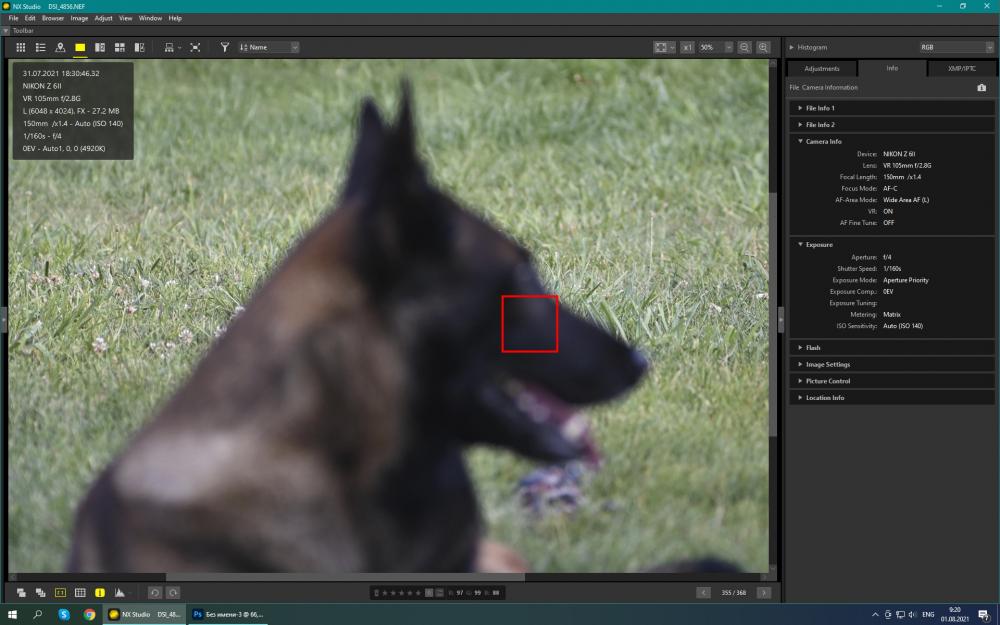1000x625 pixels.
Task: Switch to two-image comparison view
Action: coord(99,47)
